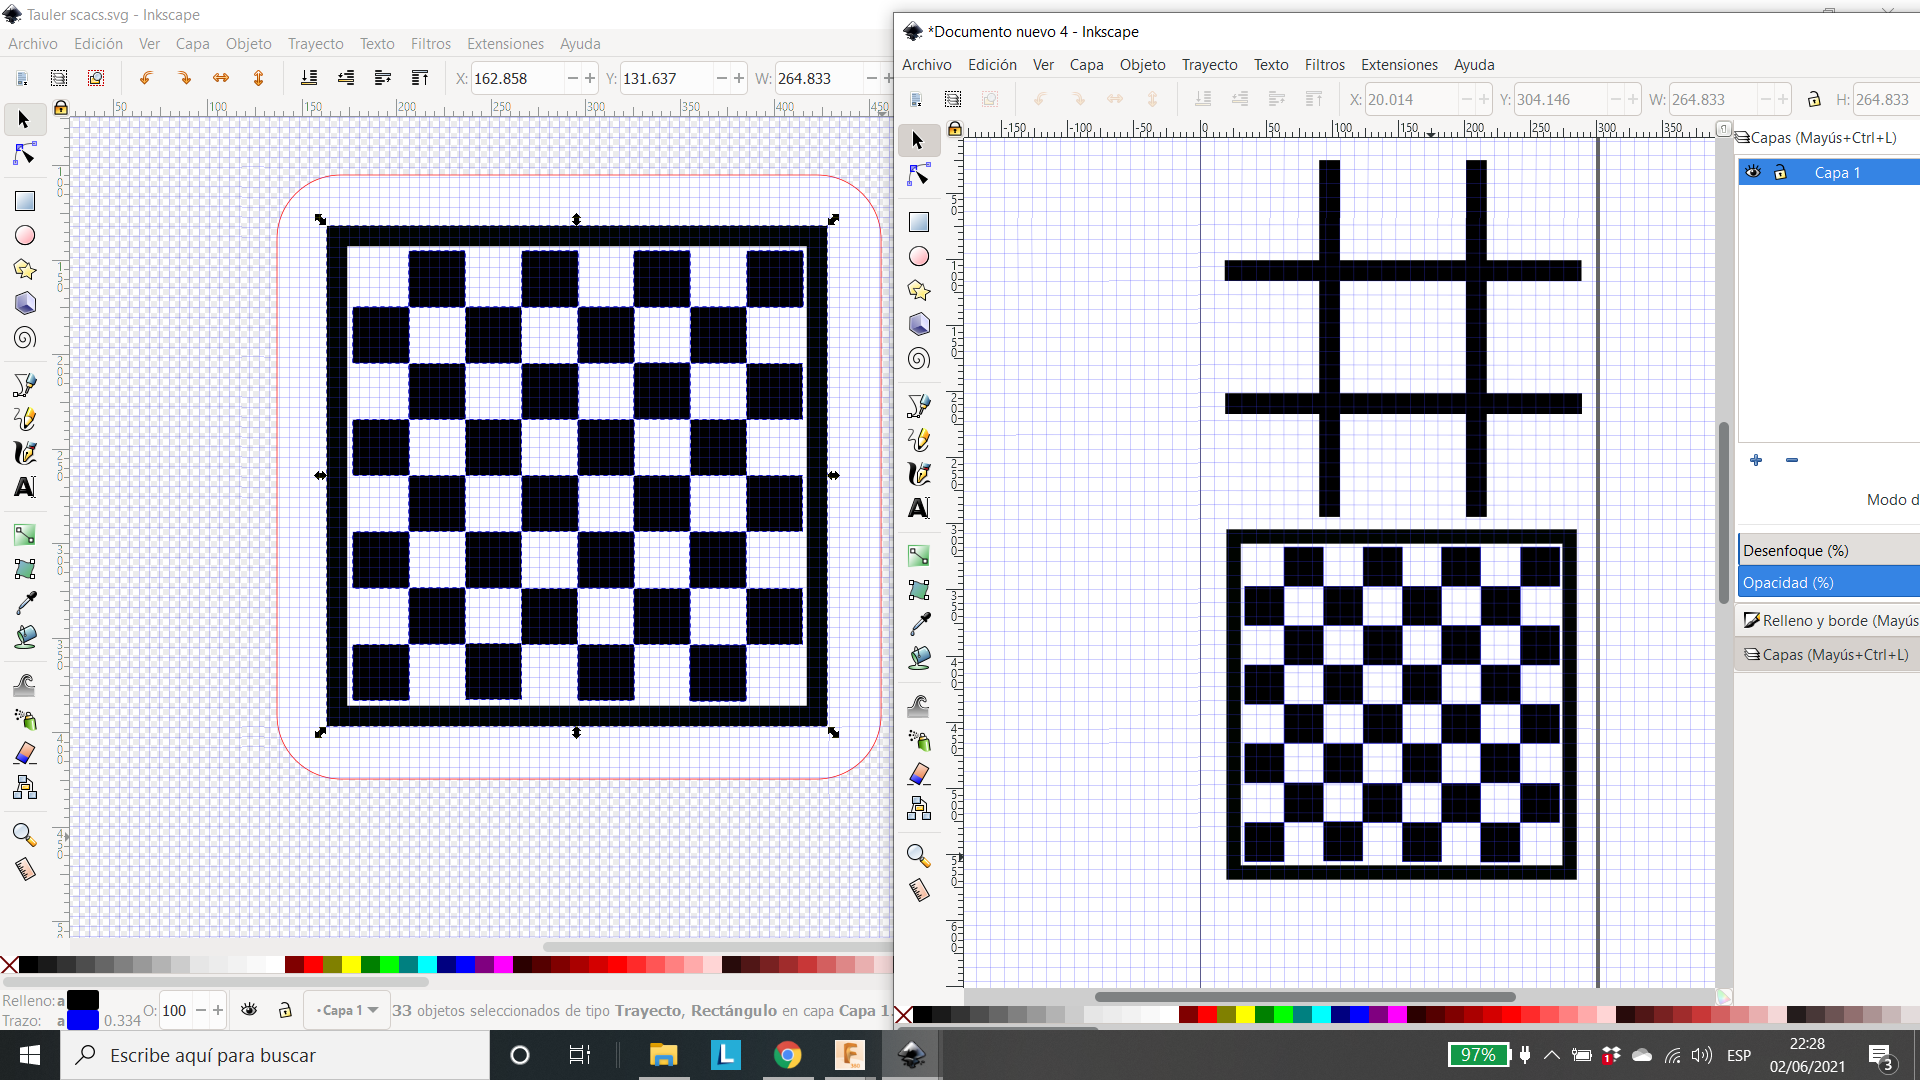Activate the gradient tool in Tauler scacs window
Screen dimensions: 1920x1080
24,535
